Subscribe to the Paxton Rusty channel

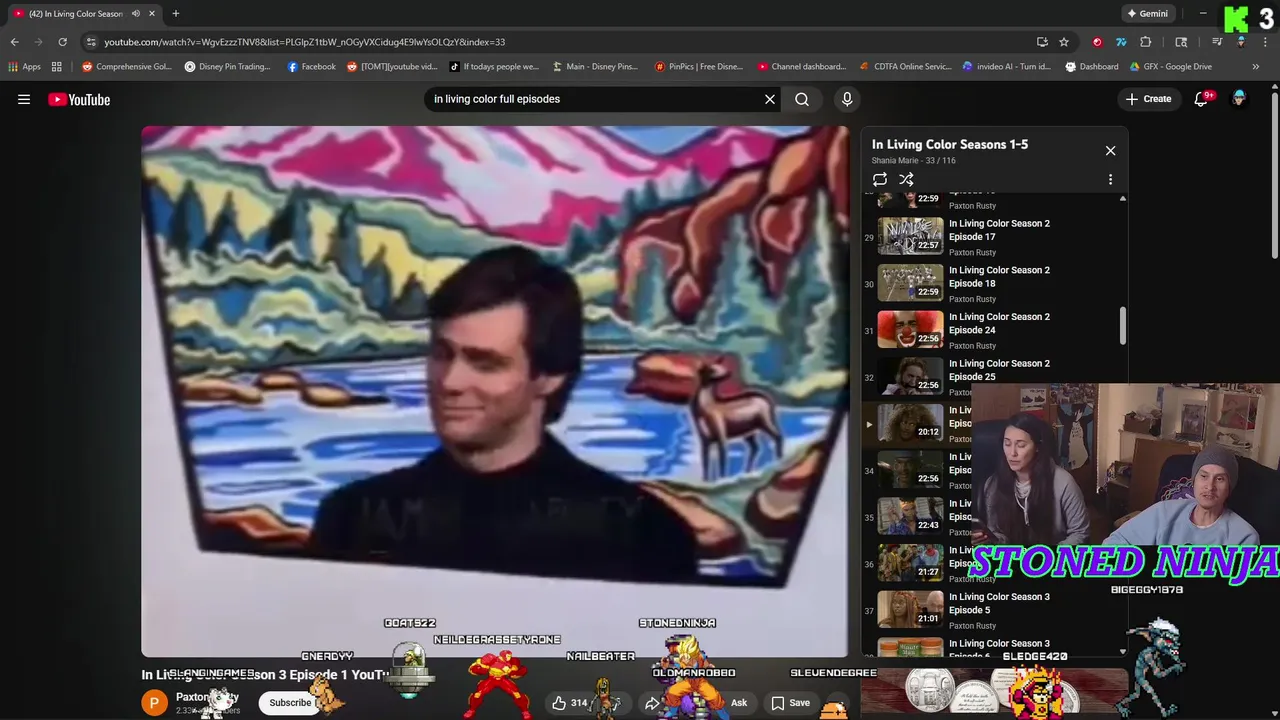pos(290,703)
